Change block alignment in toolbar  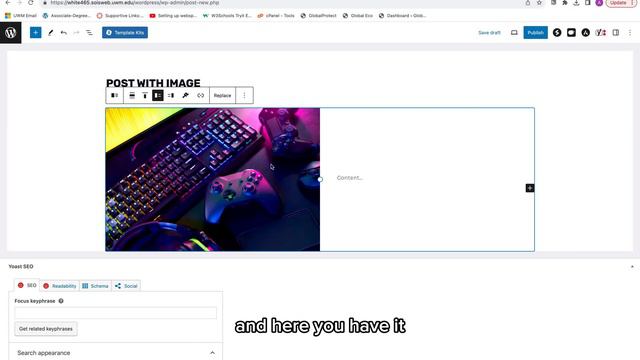tap(132, 96)
